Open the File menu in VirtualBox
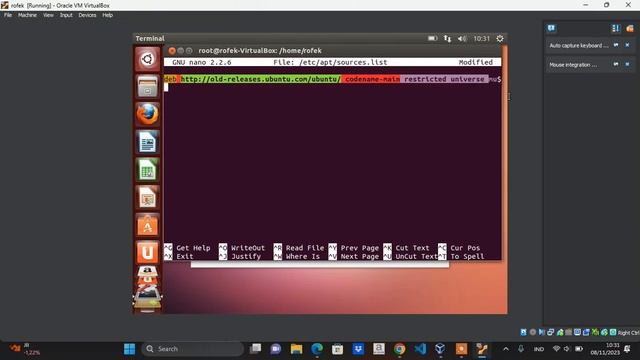 8,15
